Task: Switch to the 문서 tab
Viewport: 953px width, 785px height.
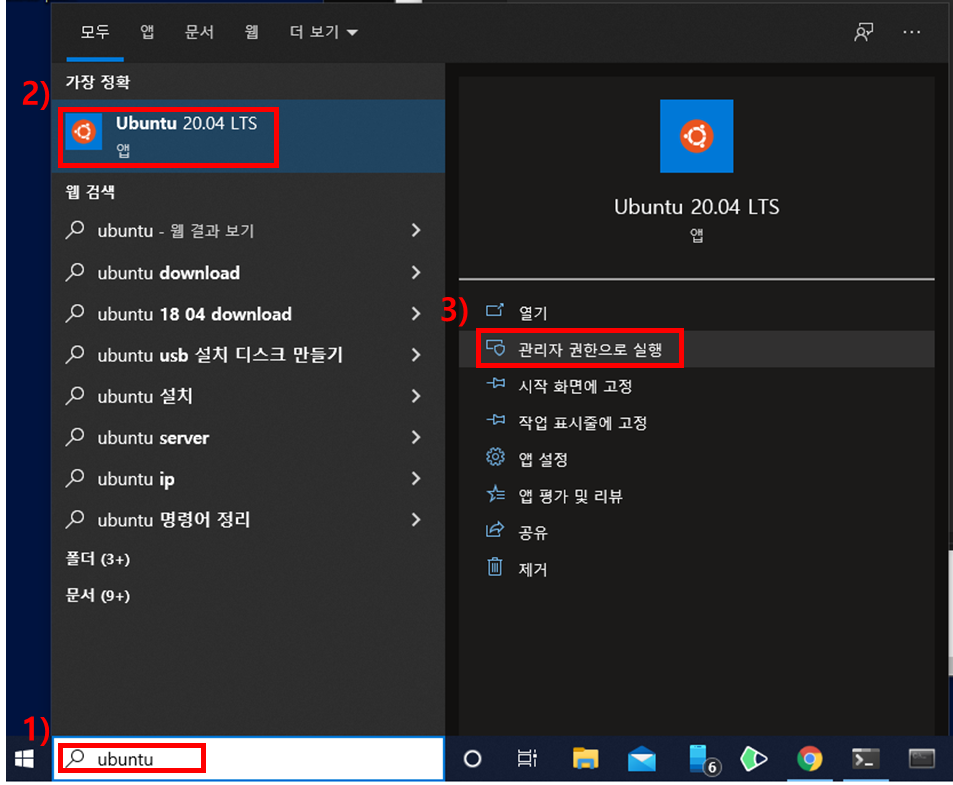Action: click(199, 32)
